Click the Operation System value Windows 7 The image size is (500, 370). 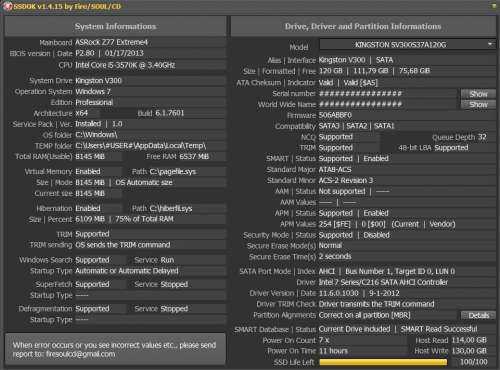[93, 92]
